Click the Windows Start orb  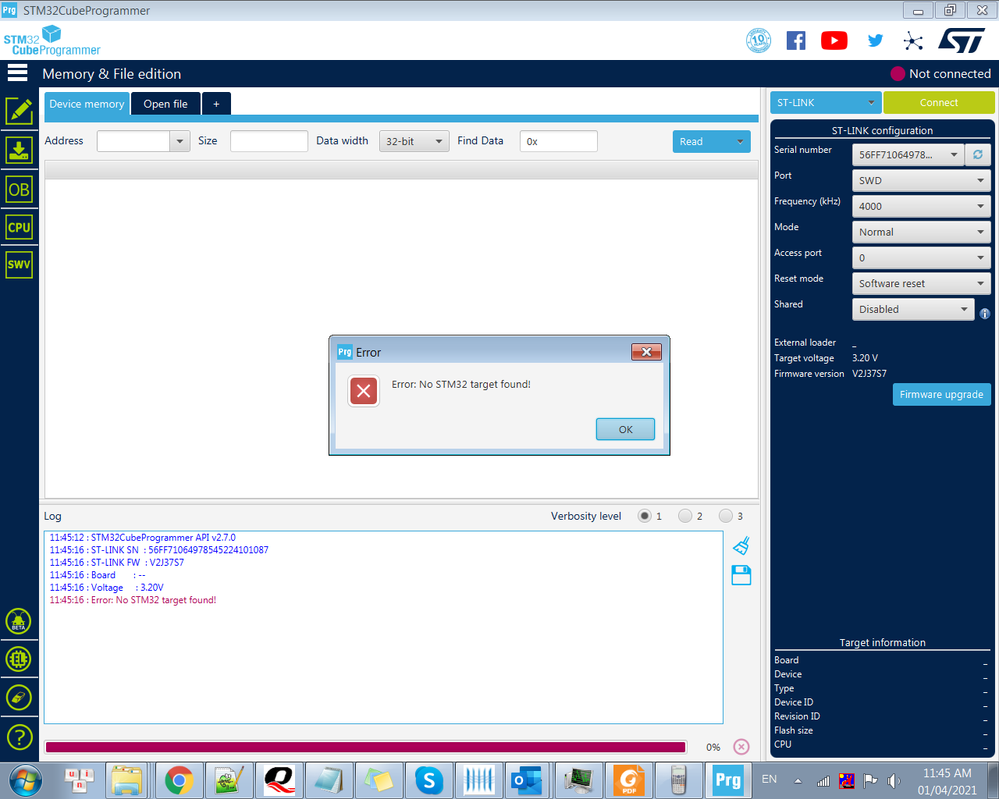click(25, 780)
